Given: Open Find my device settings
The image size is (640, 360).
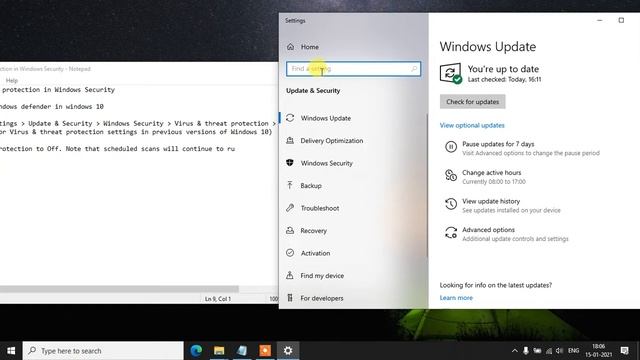Looking at the screenshot, I should point(322,276).
